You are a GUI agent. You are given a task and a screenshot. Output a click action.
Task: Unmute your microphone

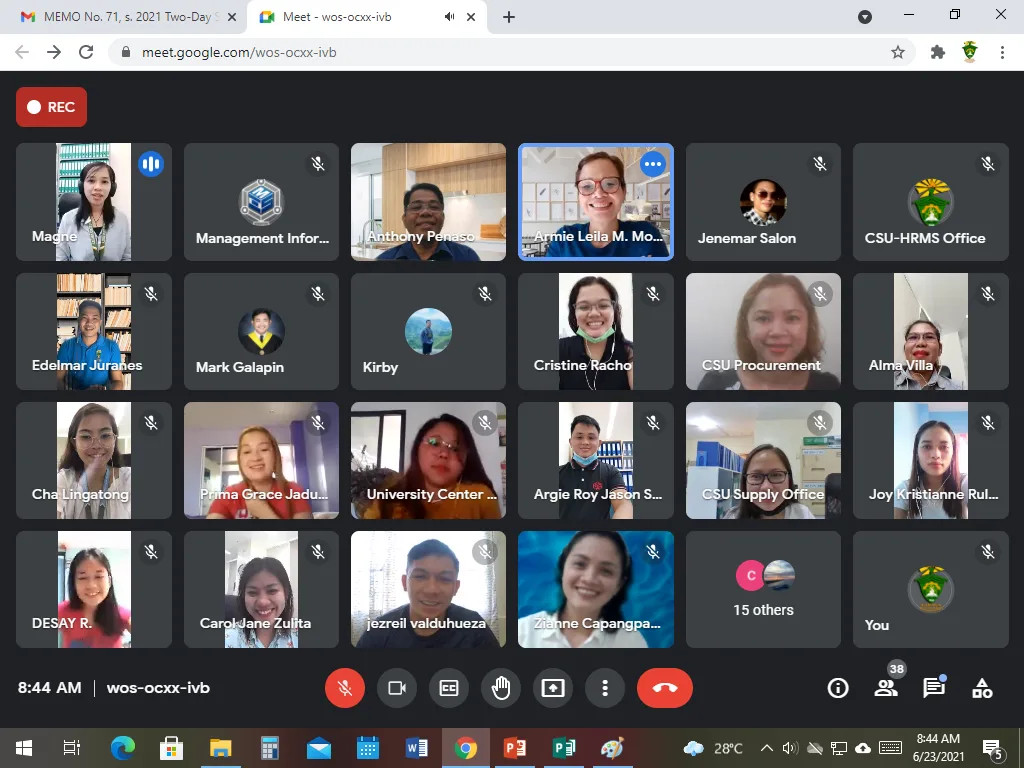coord(345,688)
